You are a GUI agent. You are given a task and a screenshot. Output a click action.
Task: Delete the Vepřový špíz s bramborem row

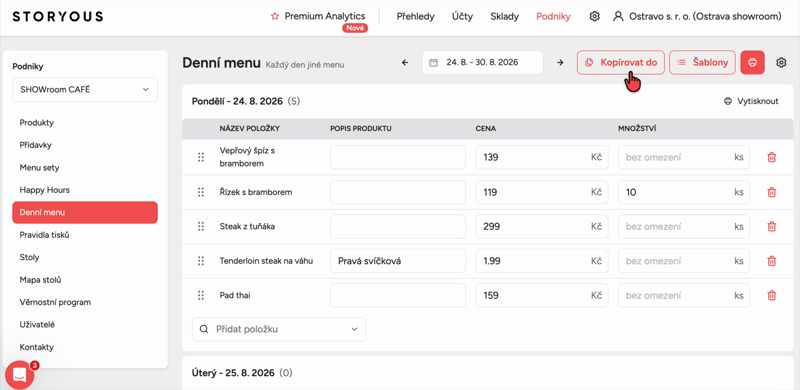[771, 157]
